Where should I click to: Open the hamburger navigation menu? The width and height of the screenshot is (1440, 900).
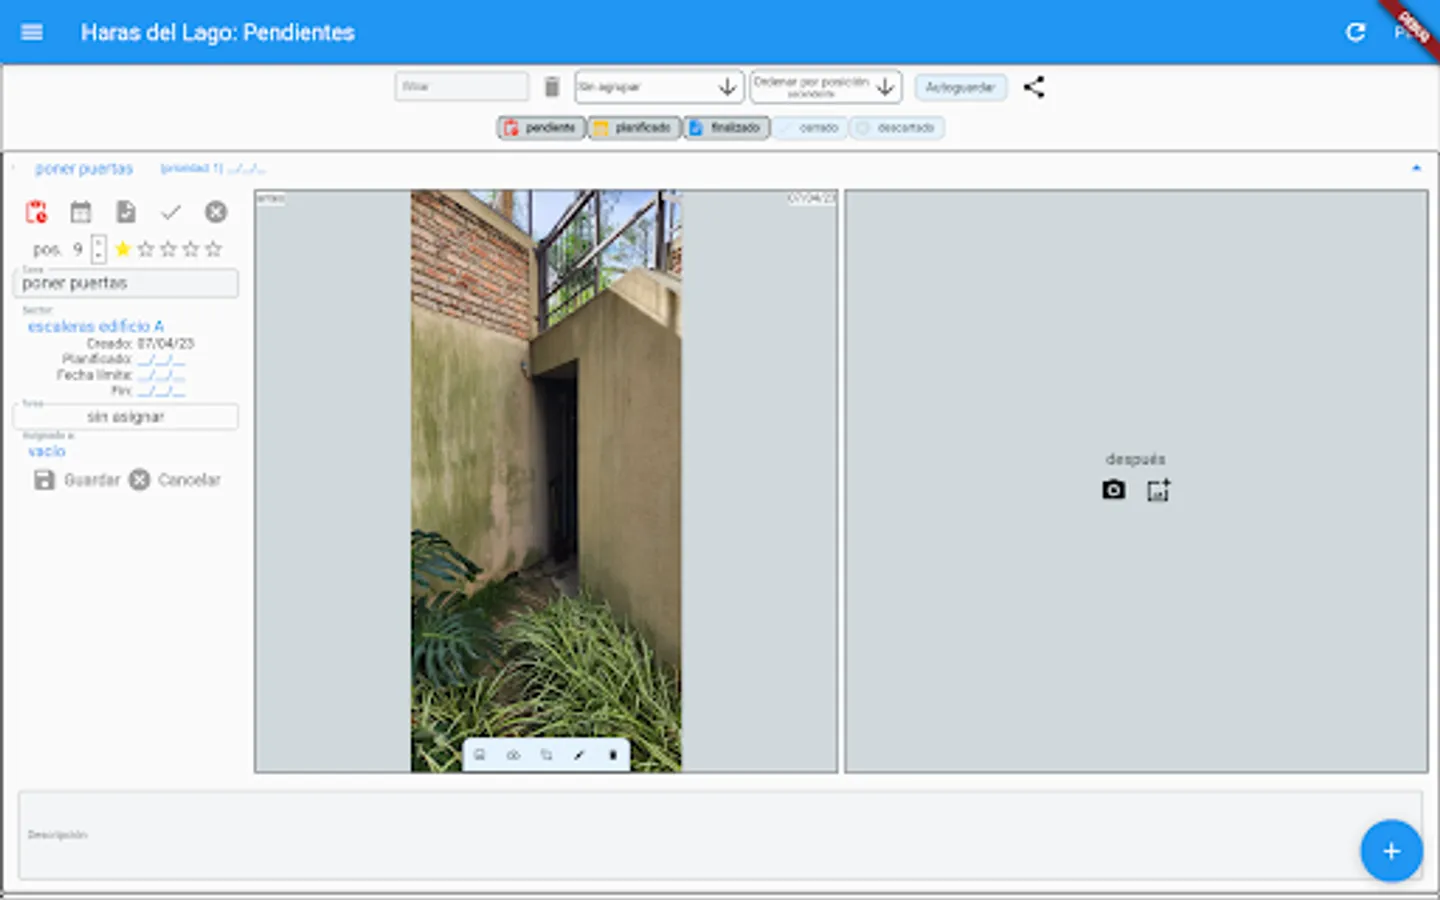32,32
